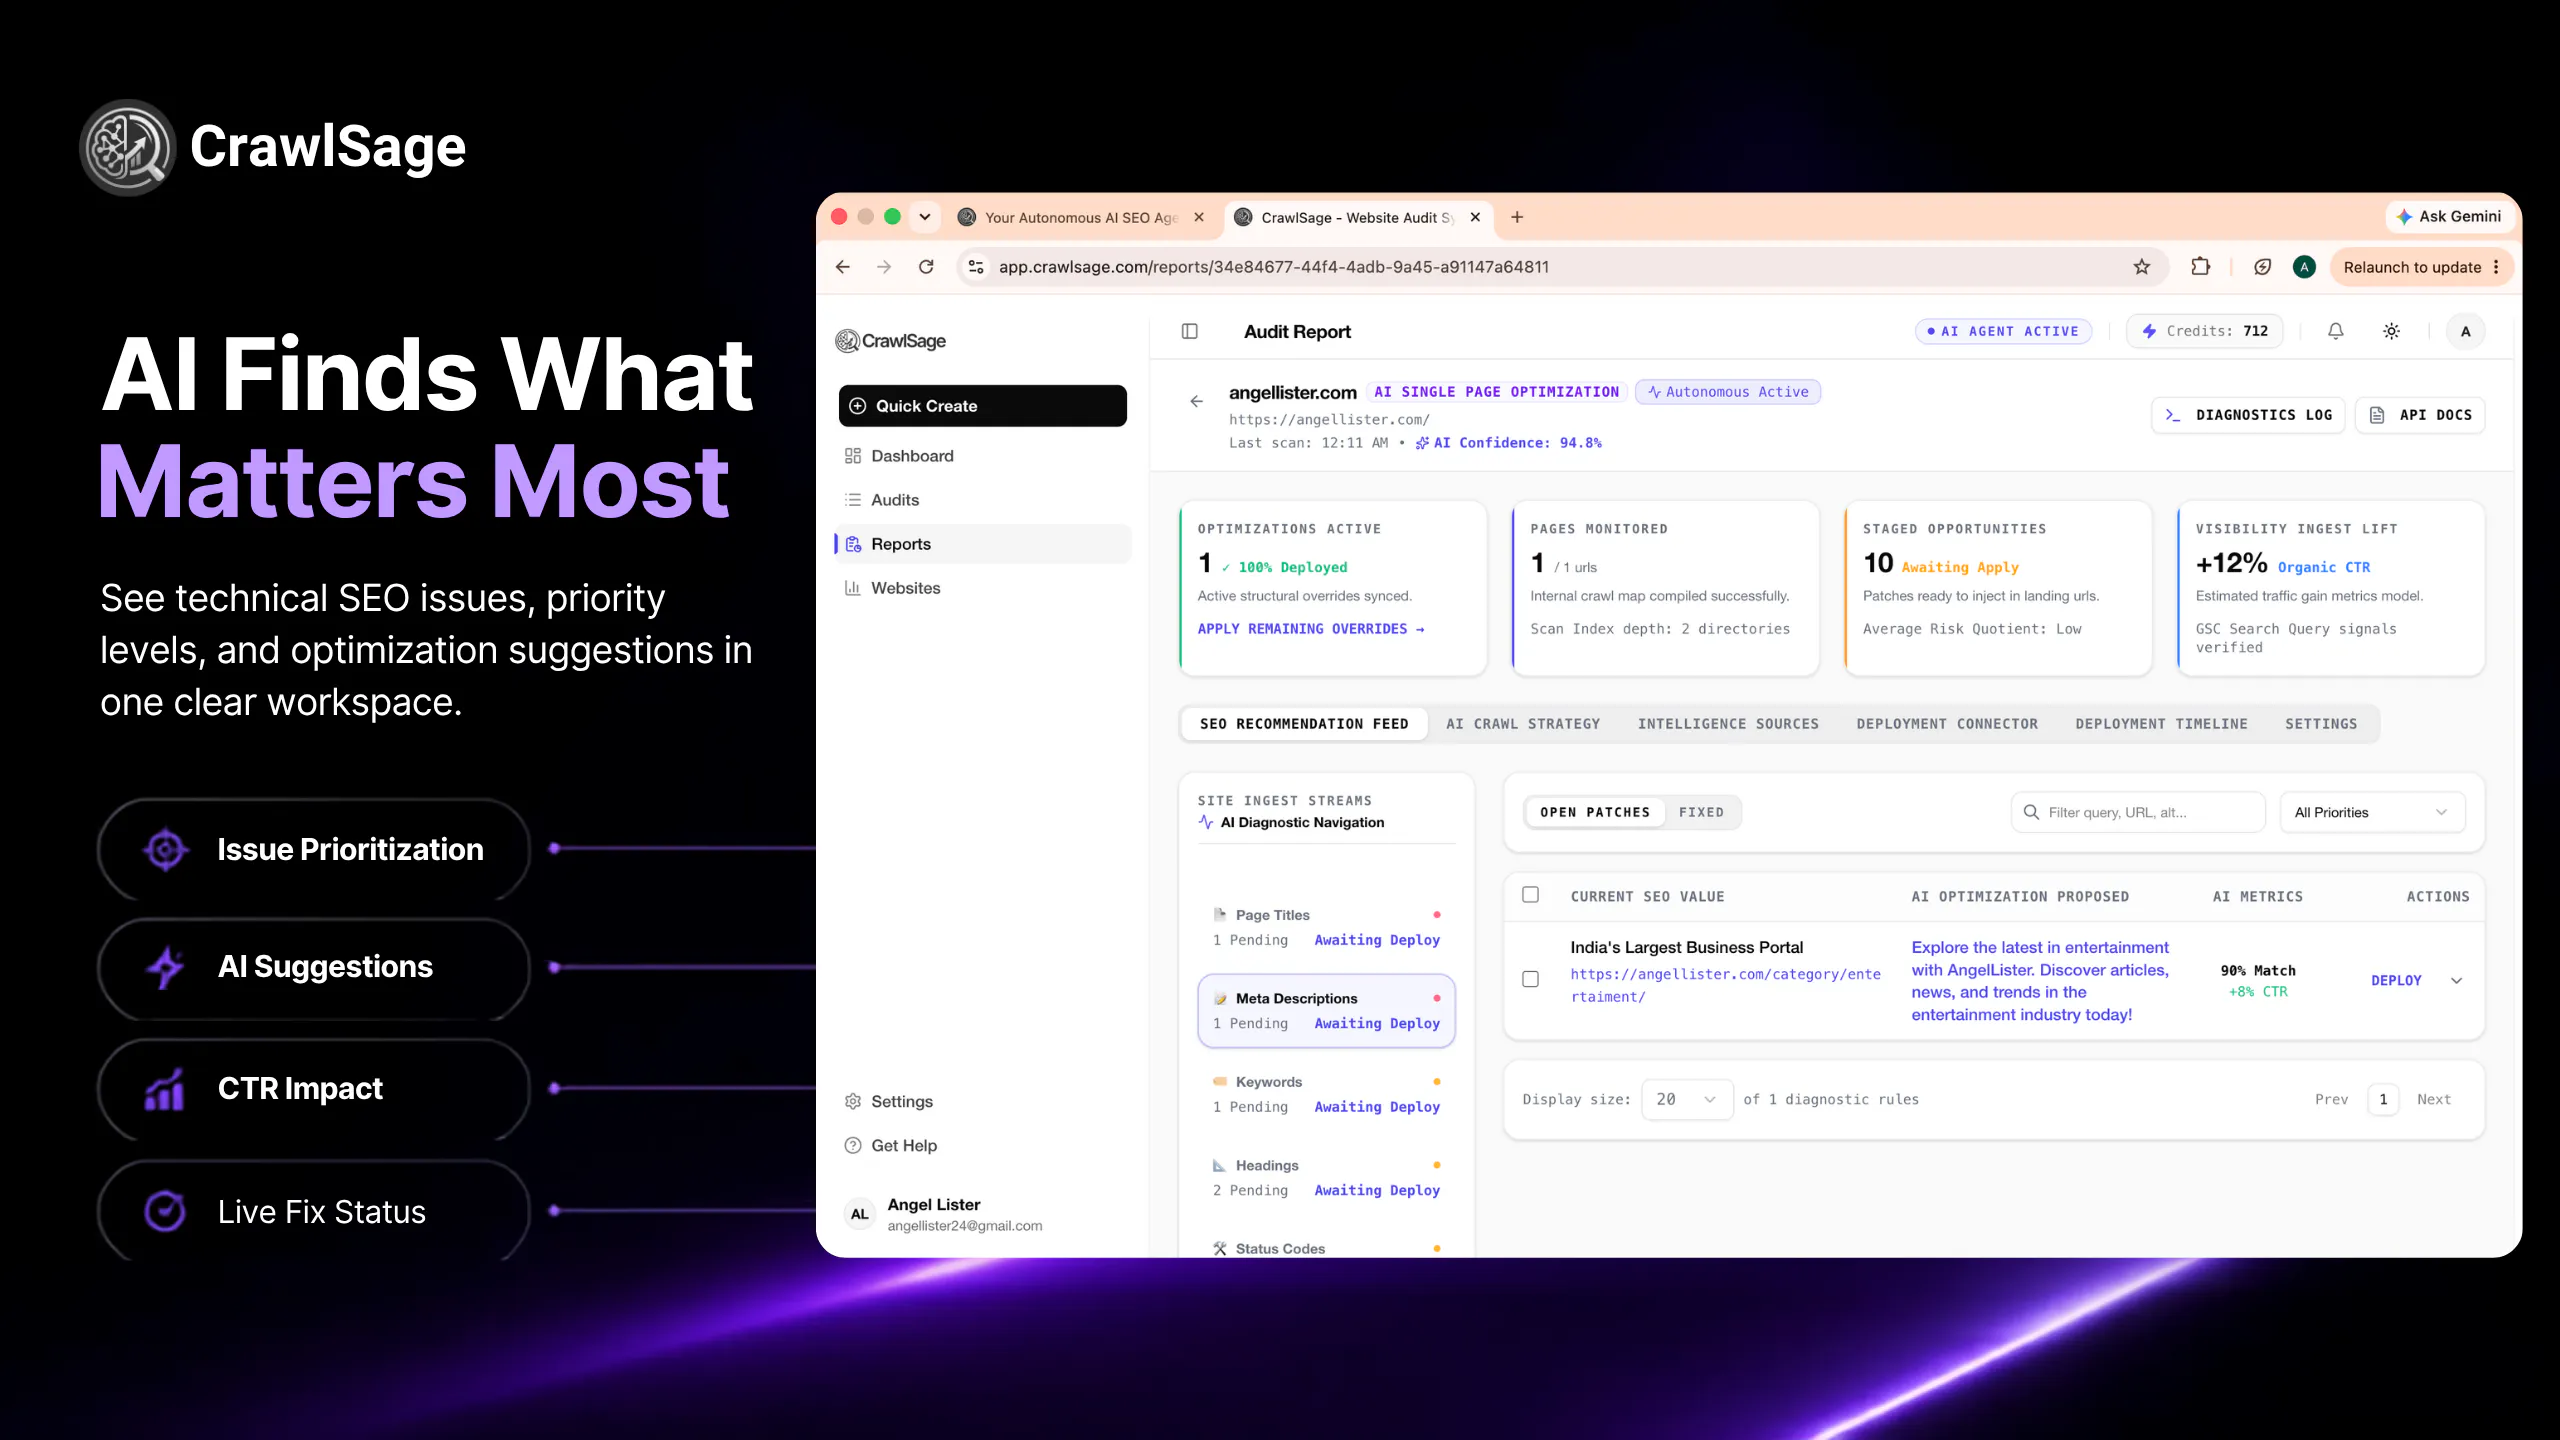Open the Display size 20 dropdown

(x=1687, y=1099)
